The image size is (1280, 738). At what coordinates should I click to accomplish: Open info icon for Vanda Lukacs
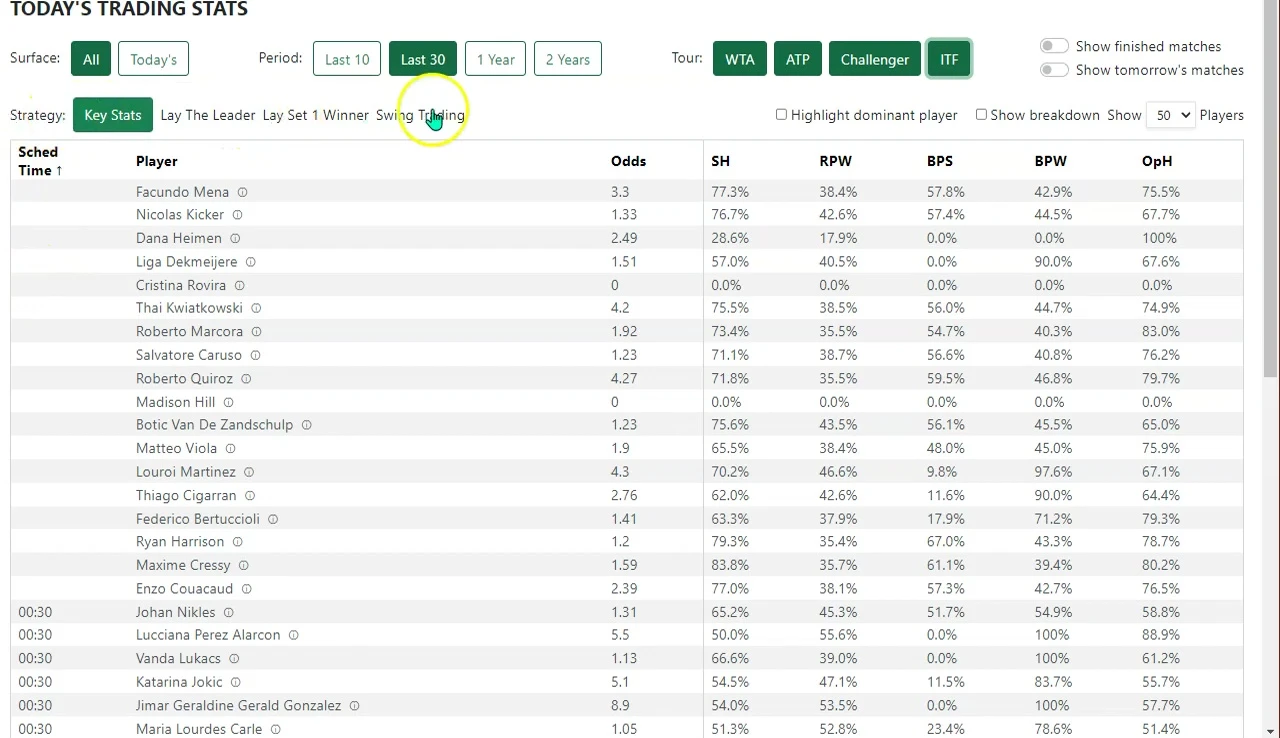click(x=234, y=659)
